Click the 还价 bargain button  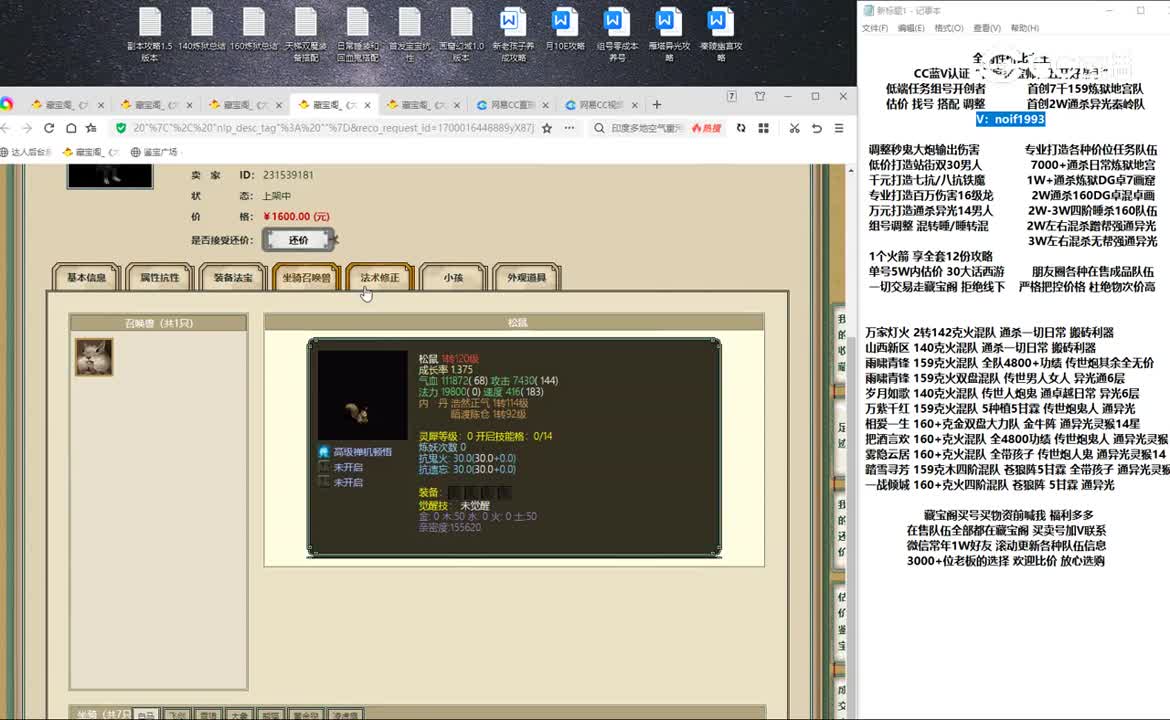click(298, 240)
